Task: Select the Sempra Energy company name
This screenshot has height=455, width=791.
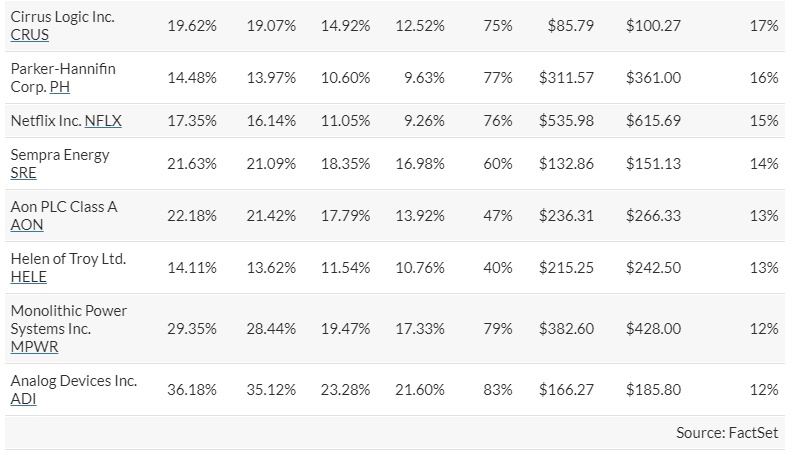Action: (x=60, y=155)
